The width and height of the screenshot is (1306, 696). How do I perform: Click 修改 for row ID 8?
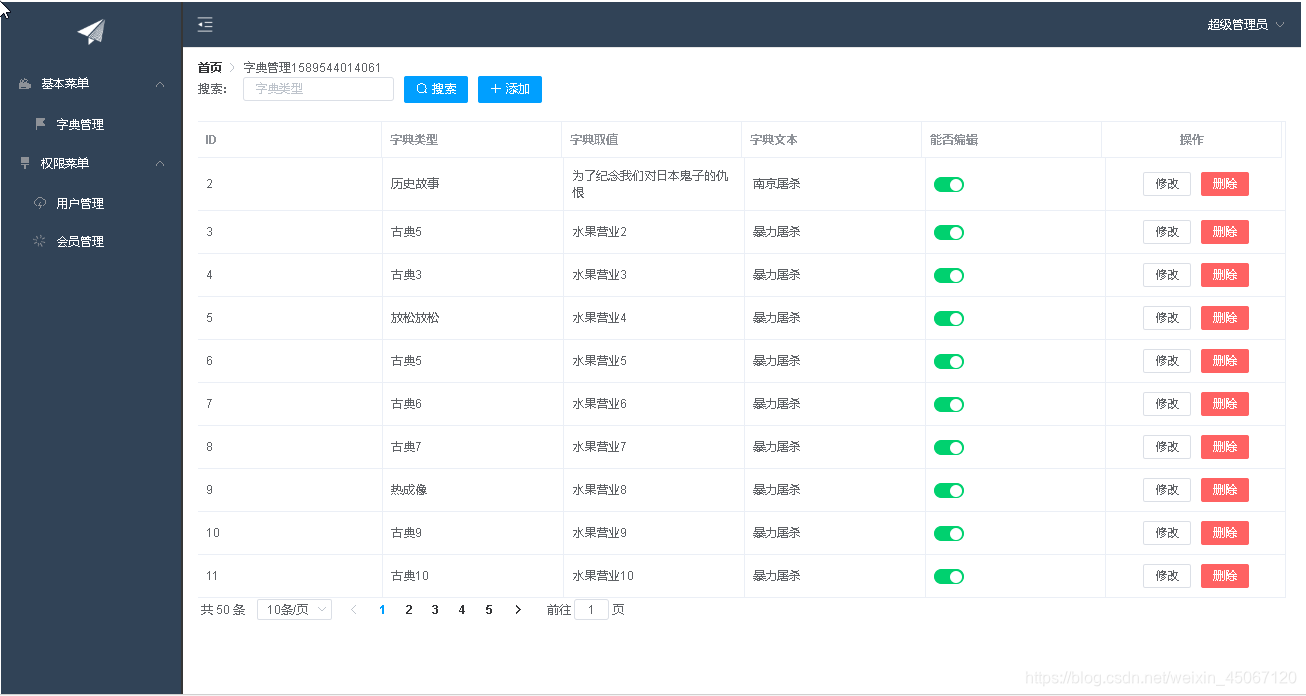click(1167, 447)
